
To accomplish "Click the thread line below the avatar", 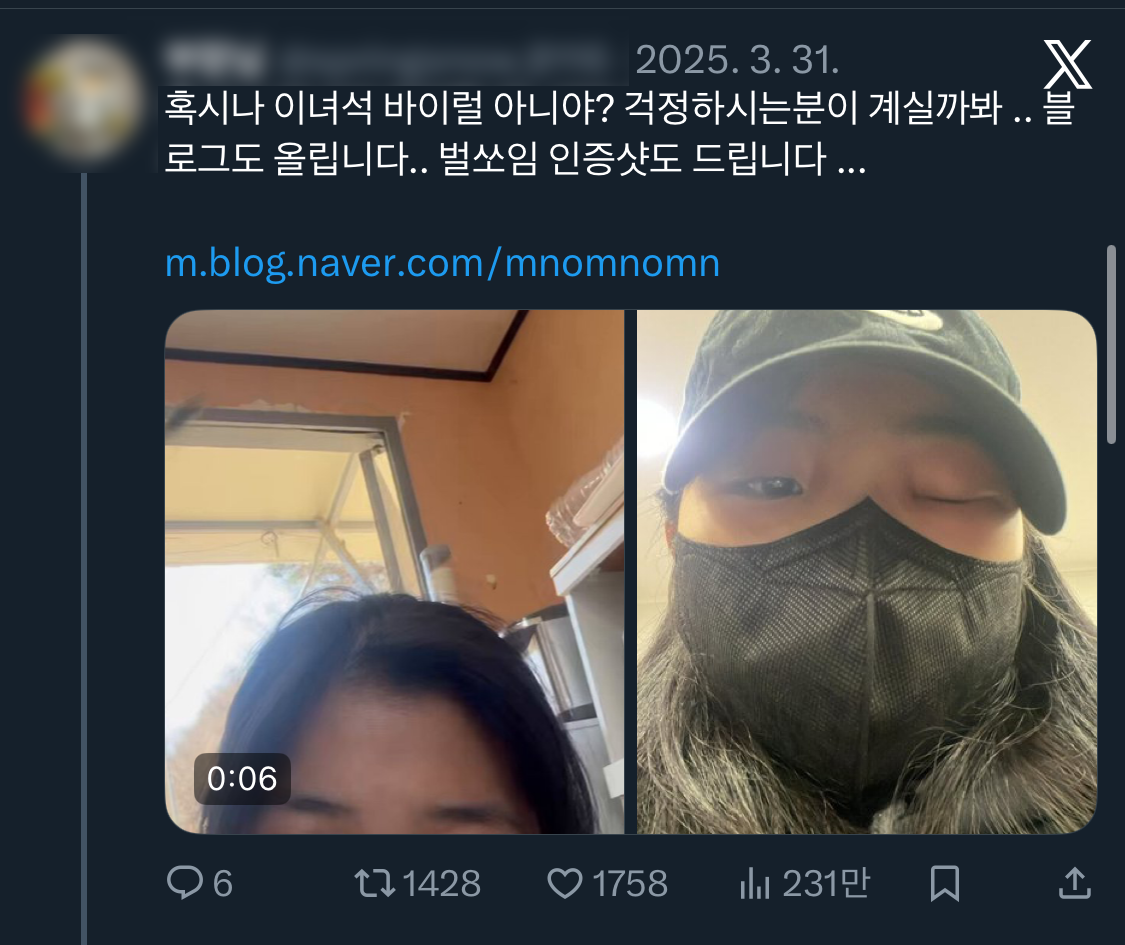I will [x=84, y=550].
